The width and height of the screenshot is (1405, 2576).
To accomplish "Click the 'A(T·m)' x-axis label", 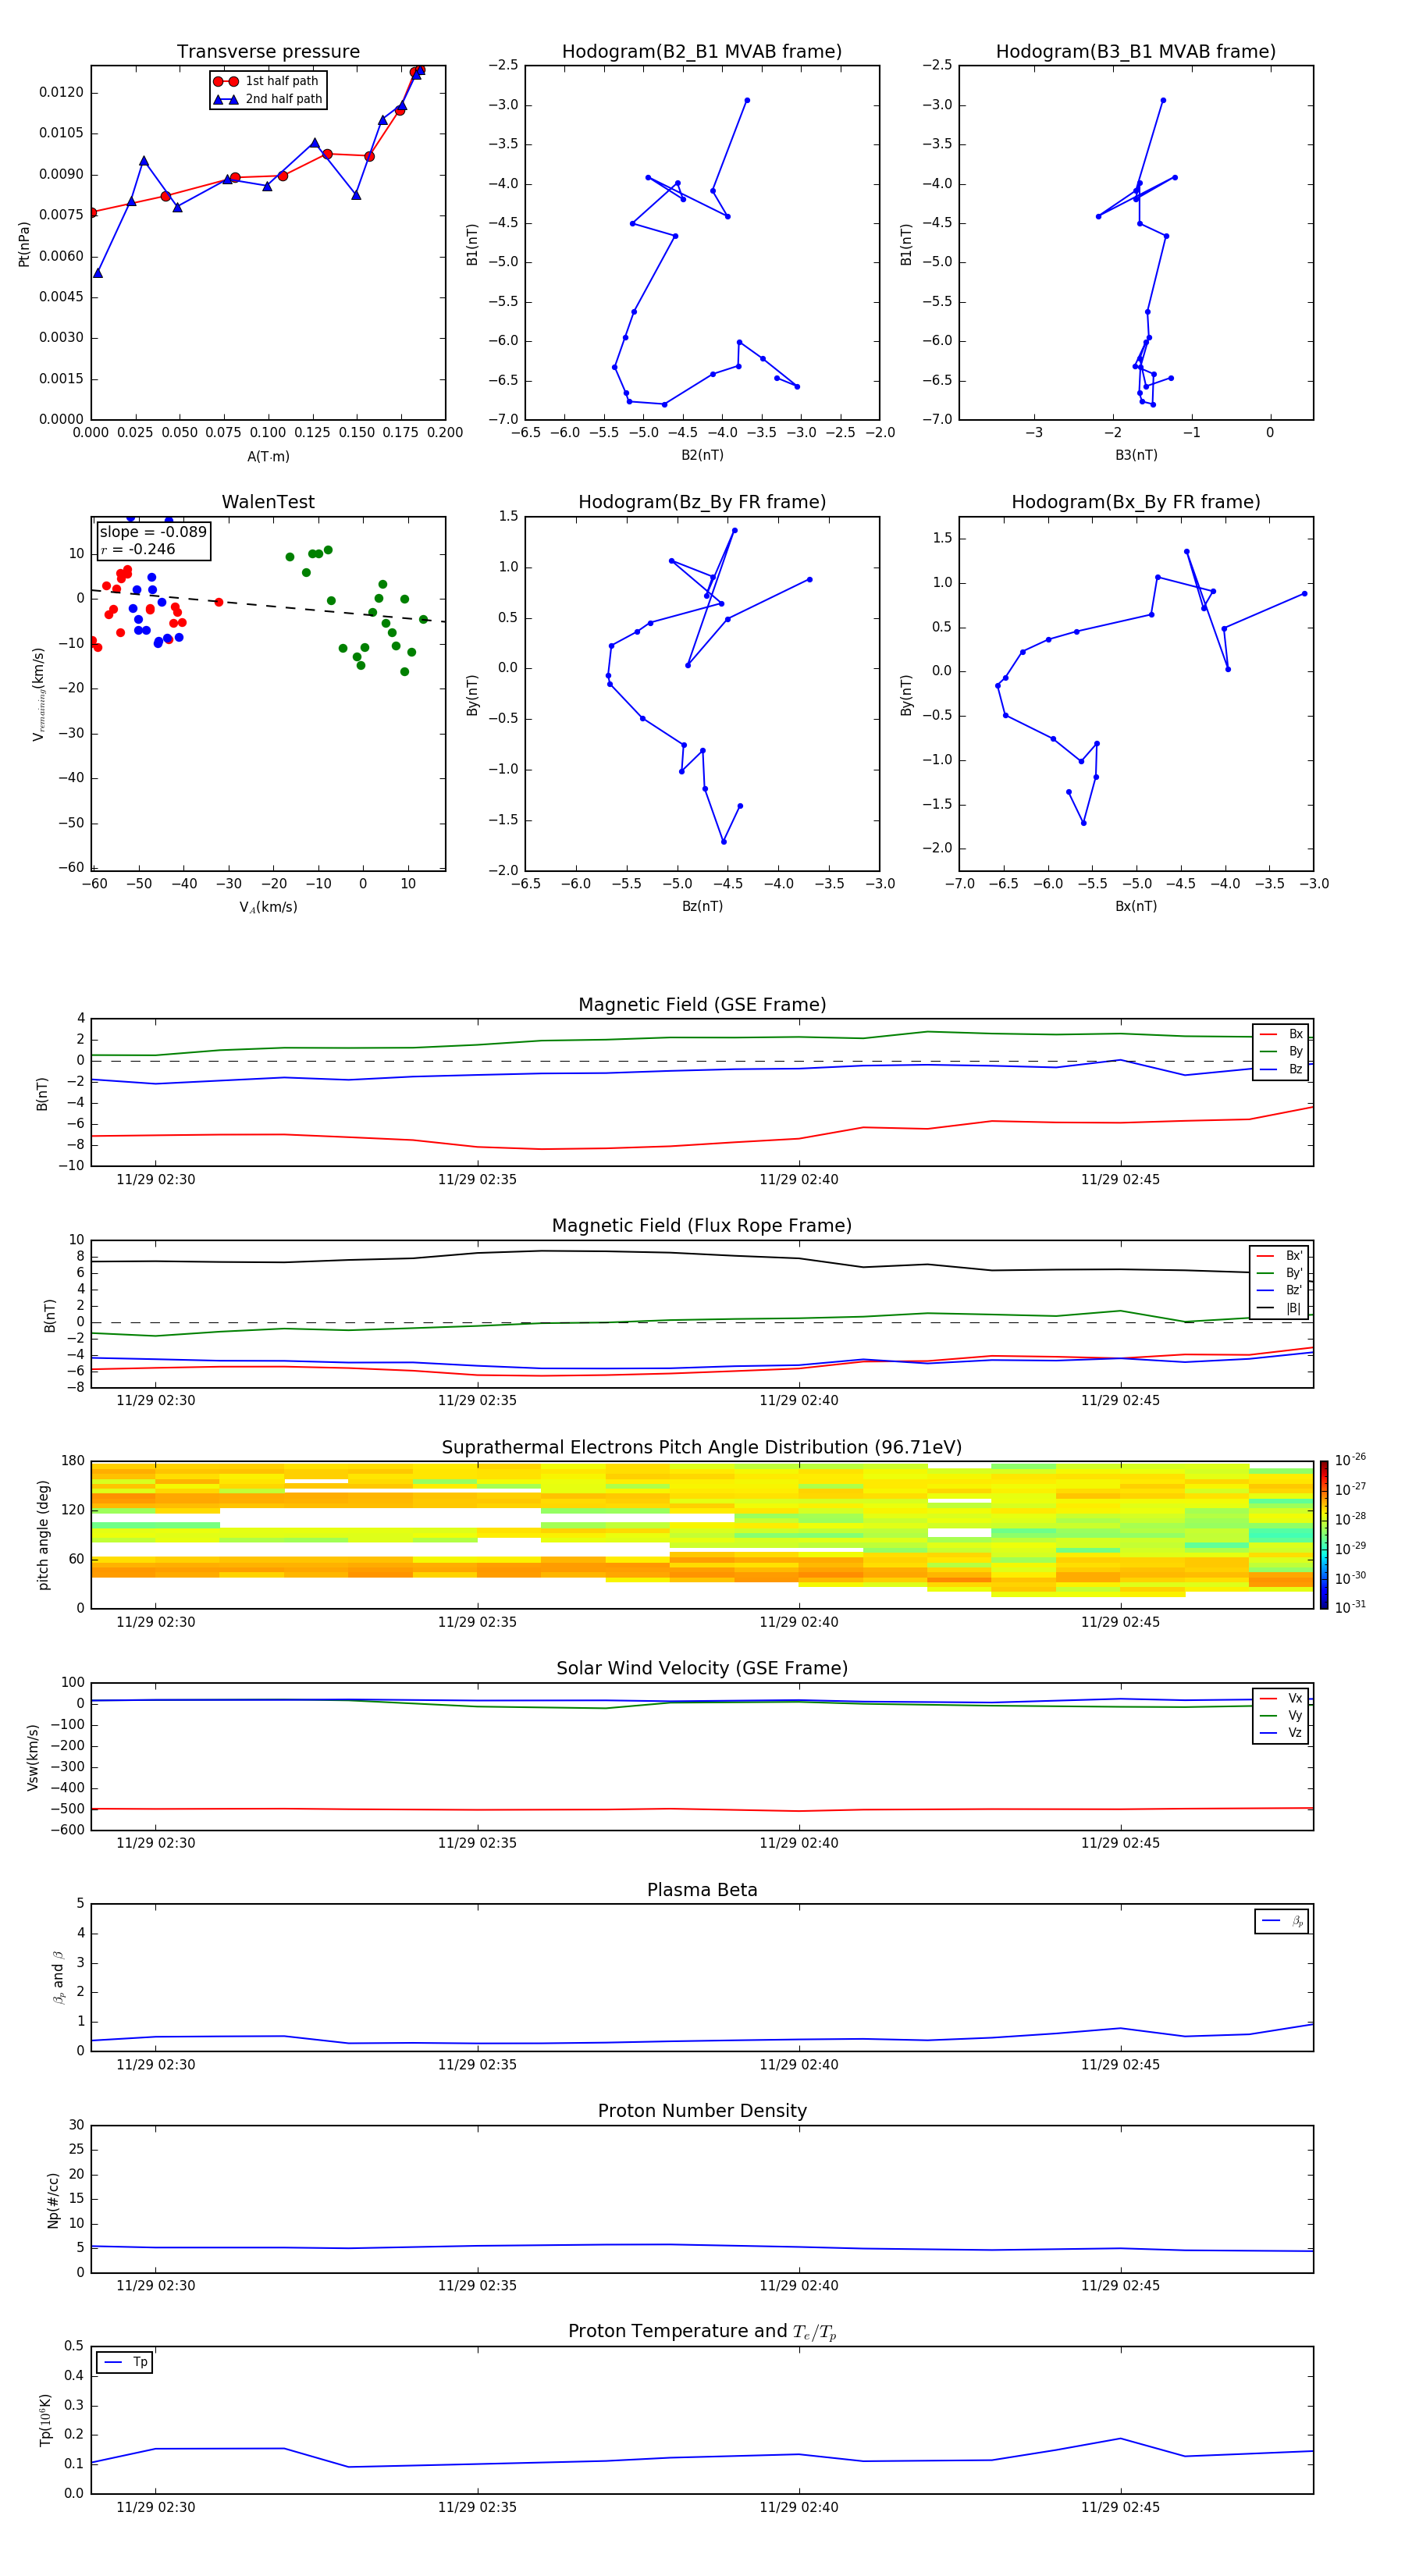I will coord(268,457).
